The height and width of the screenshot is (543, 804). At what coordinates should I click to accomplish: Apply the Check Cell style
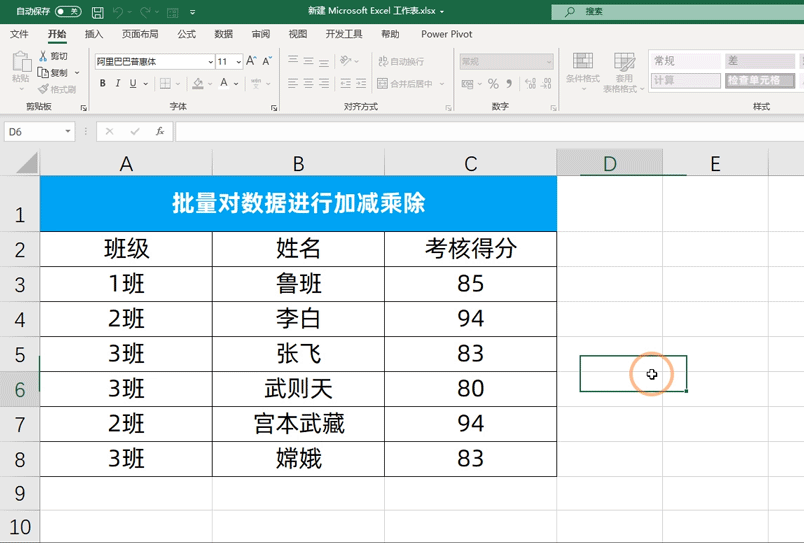coord(760,81)
